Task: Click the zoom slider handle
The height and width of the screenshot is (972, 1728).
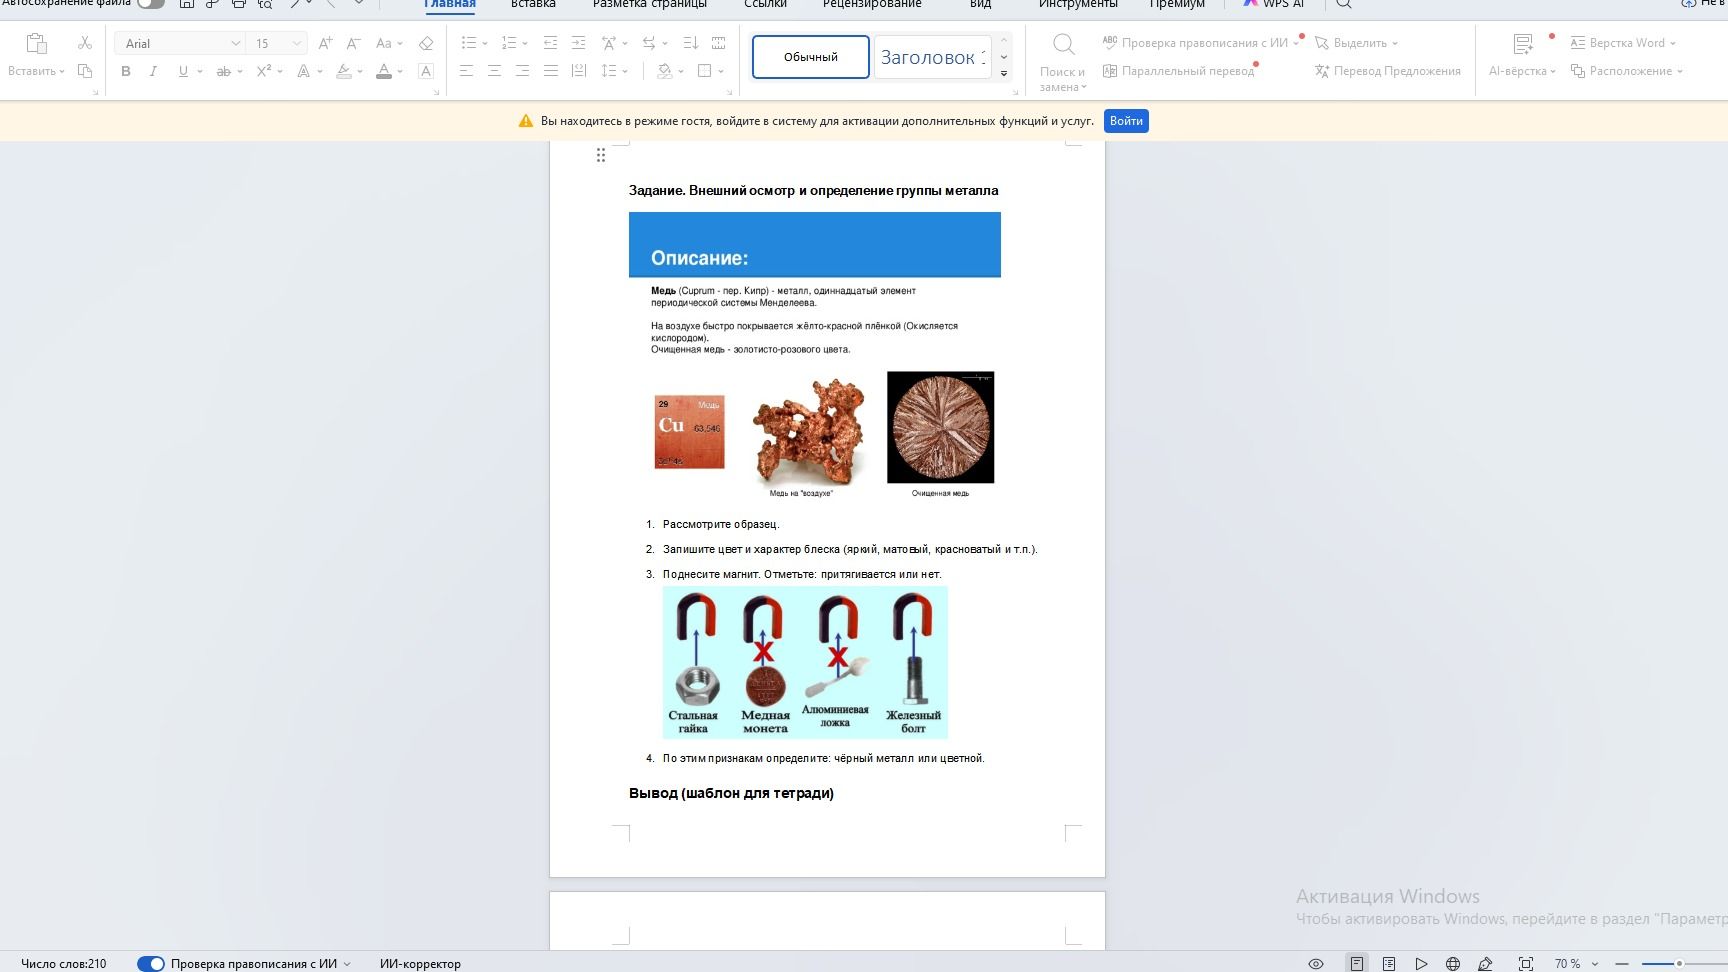Action: (x=1680, y=964)
